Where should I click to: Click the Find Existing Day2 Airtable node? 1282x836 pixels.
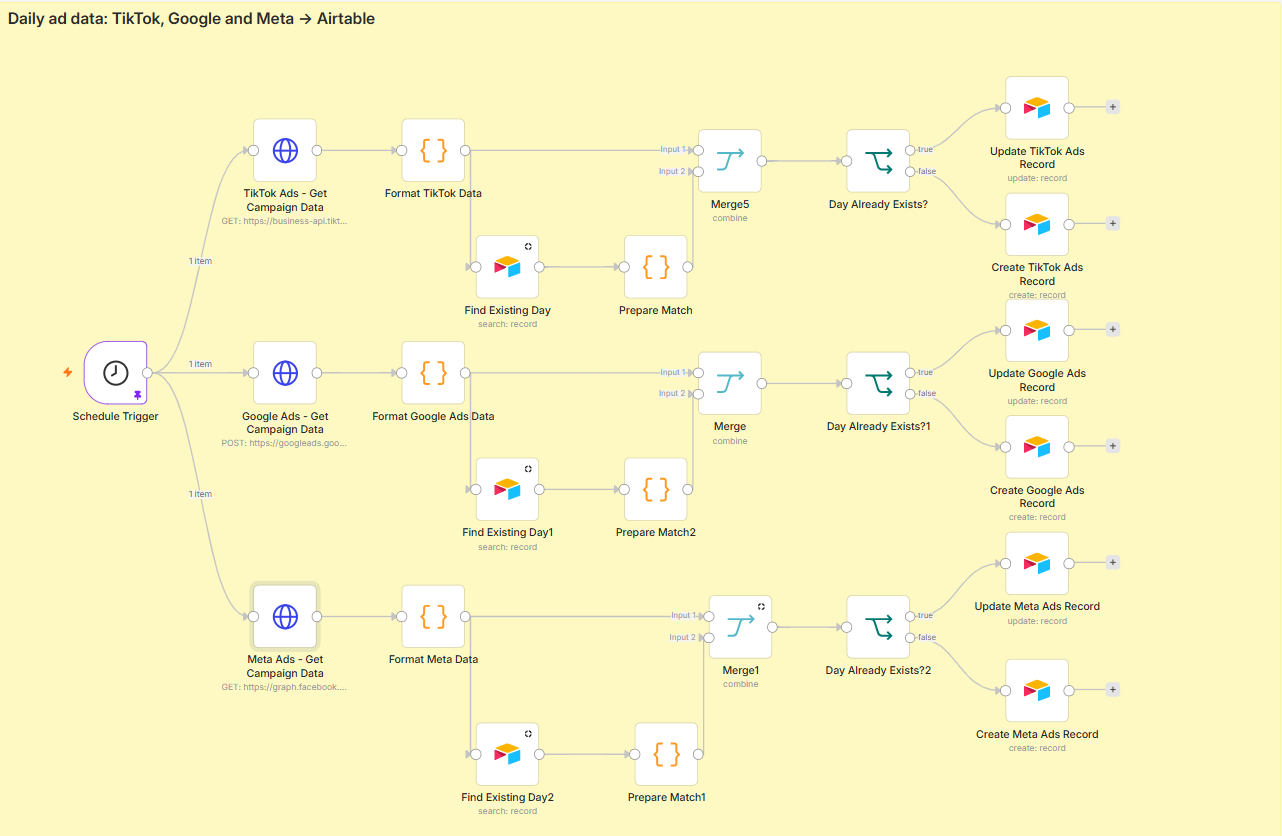click(x=507, y=754)
